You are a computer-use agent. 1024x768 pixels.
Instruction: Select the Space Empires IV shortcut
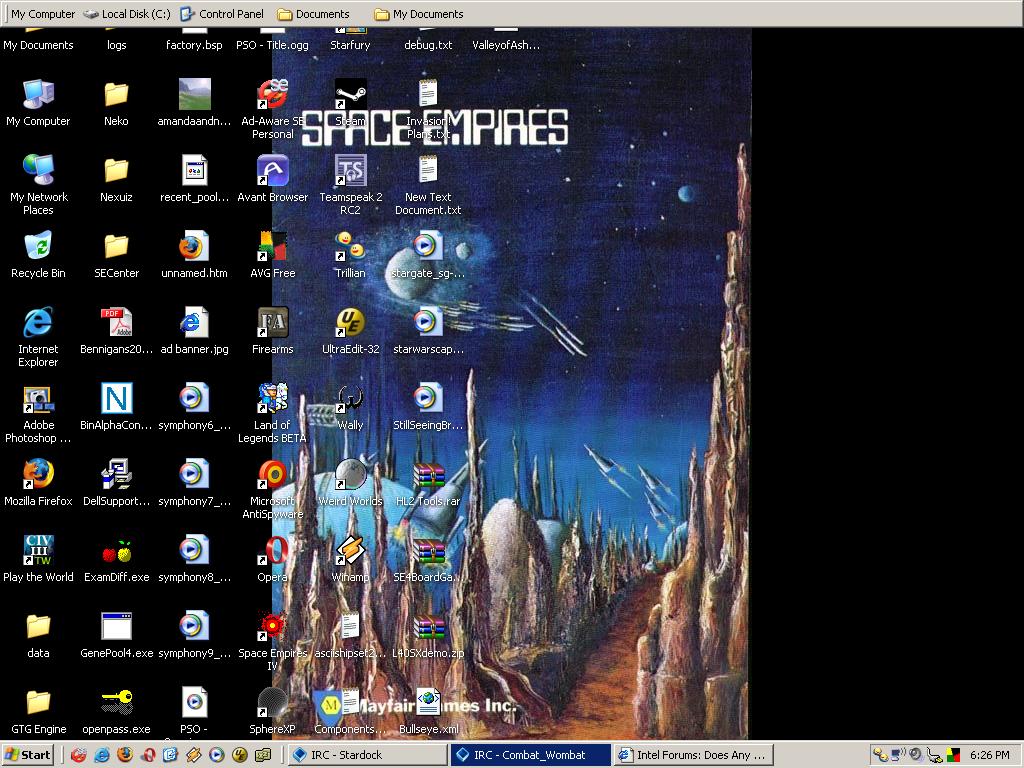[x=272, y=628]
